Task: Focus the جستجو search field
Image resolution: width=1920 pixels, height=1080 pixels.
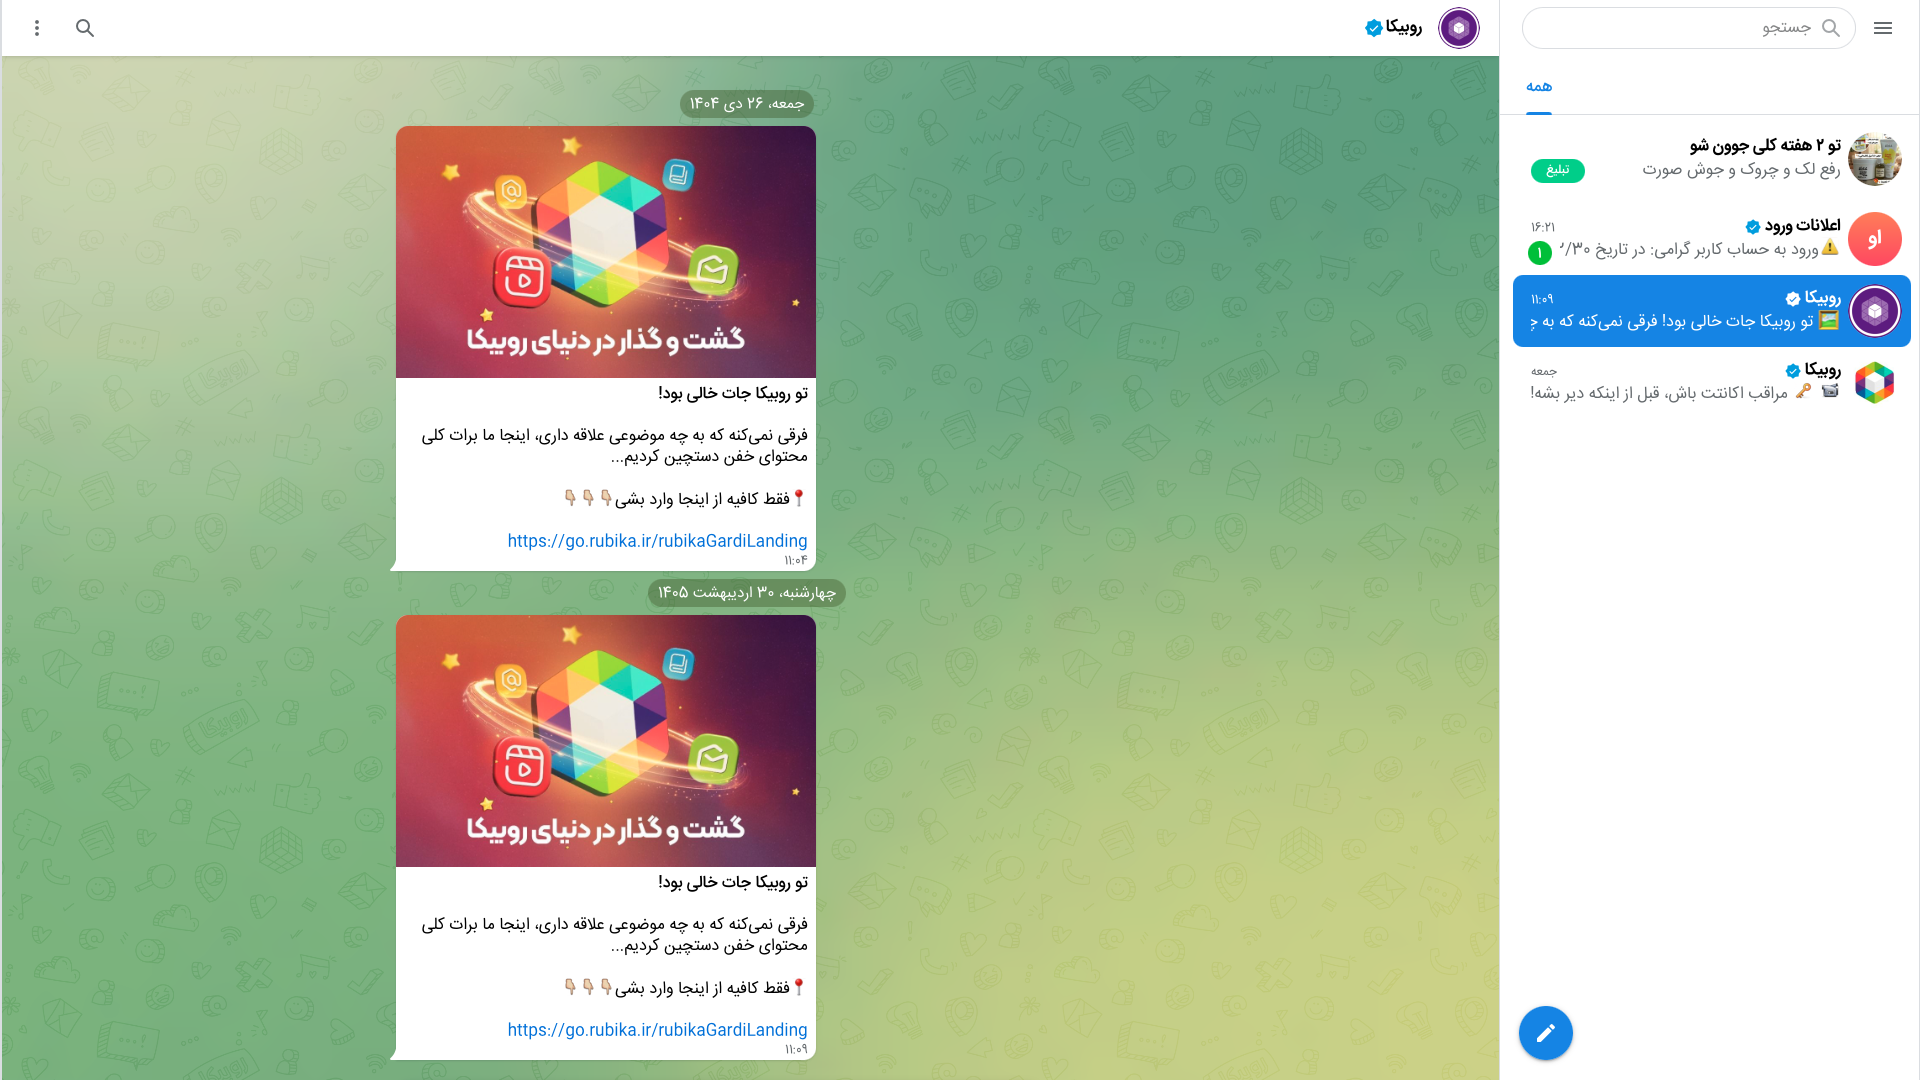Action: [x=1689, y=28]
